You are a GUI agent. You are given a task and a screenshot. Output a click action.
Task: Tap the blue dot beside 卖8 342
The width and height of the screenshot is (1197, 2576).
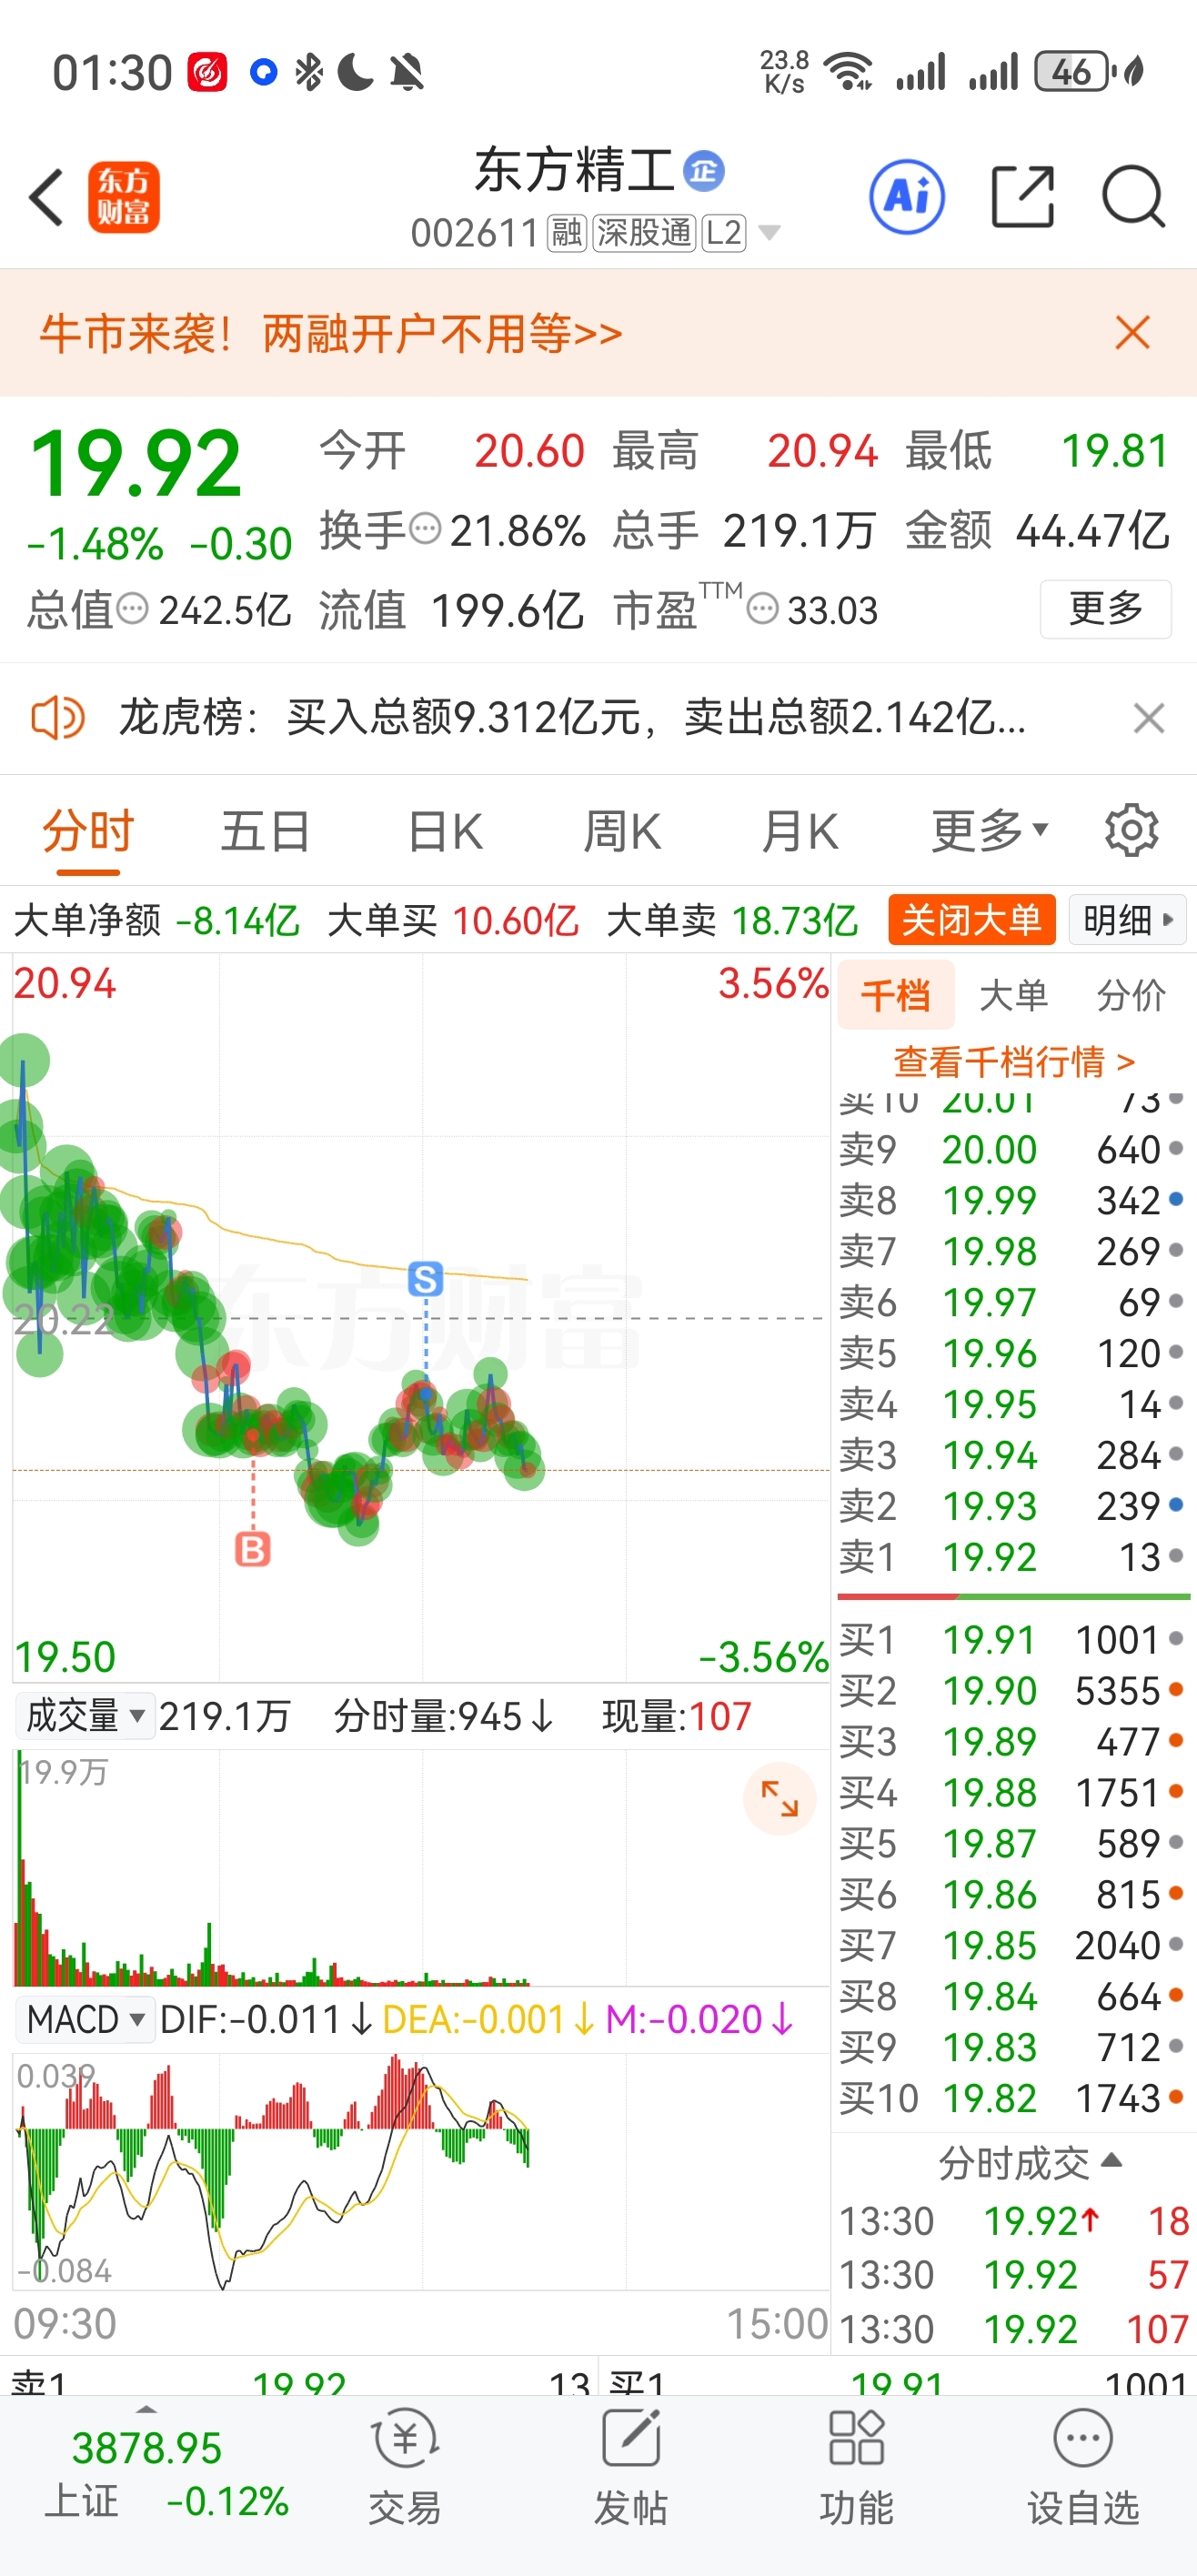coord(1176,1199)
